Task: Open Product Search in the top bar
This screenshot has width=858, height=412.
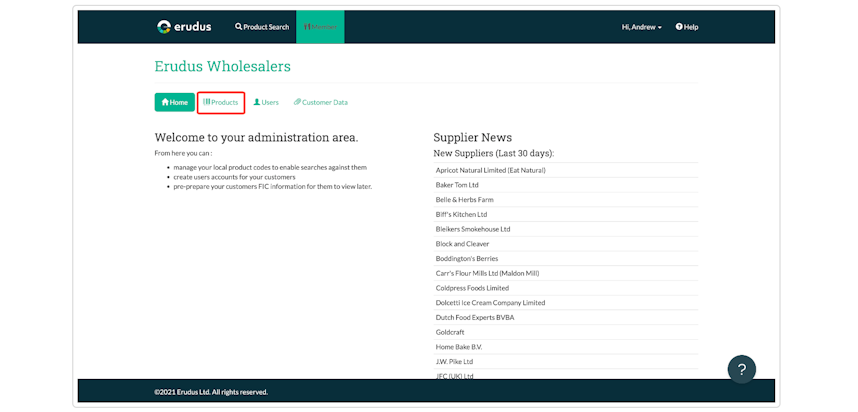Action: (262, 27)
